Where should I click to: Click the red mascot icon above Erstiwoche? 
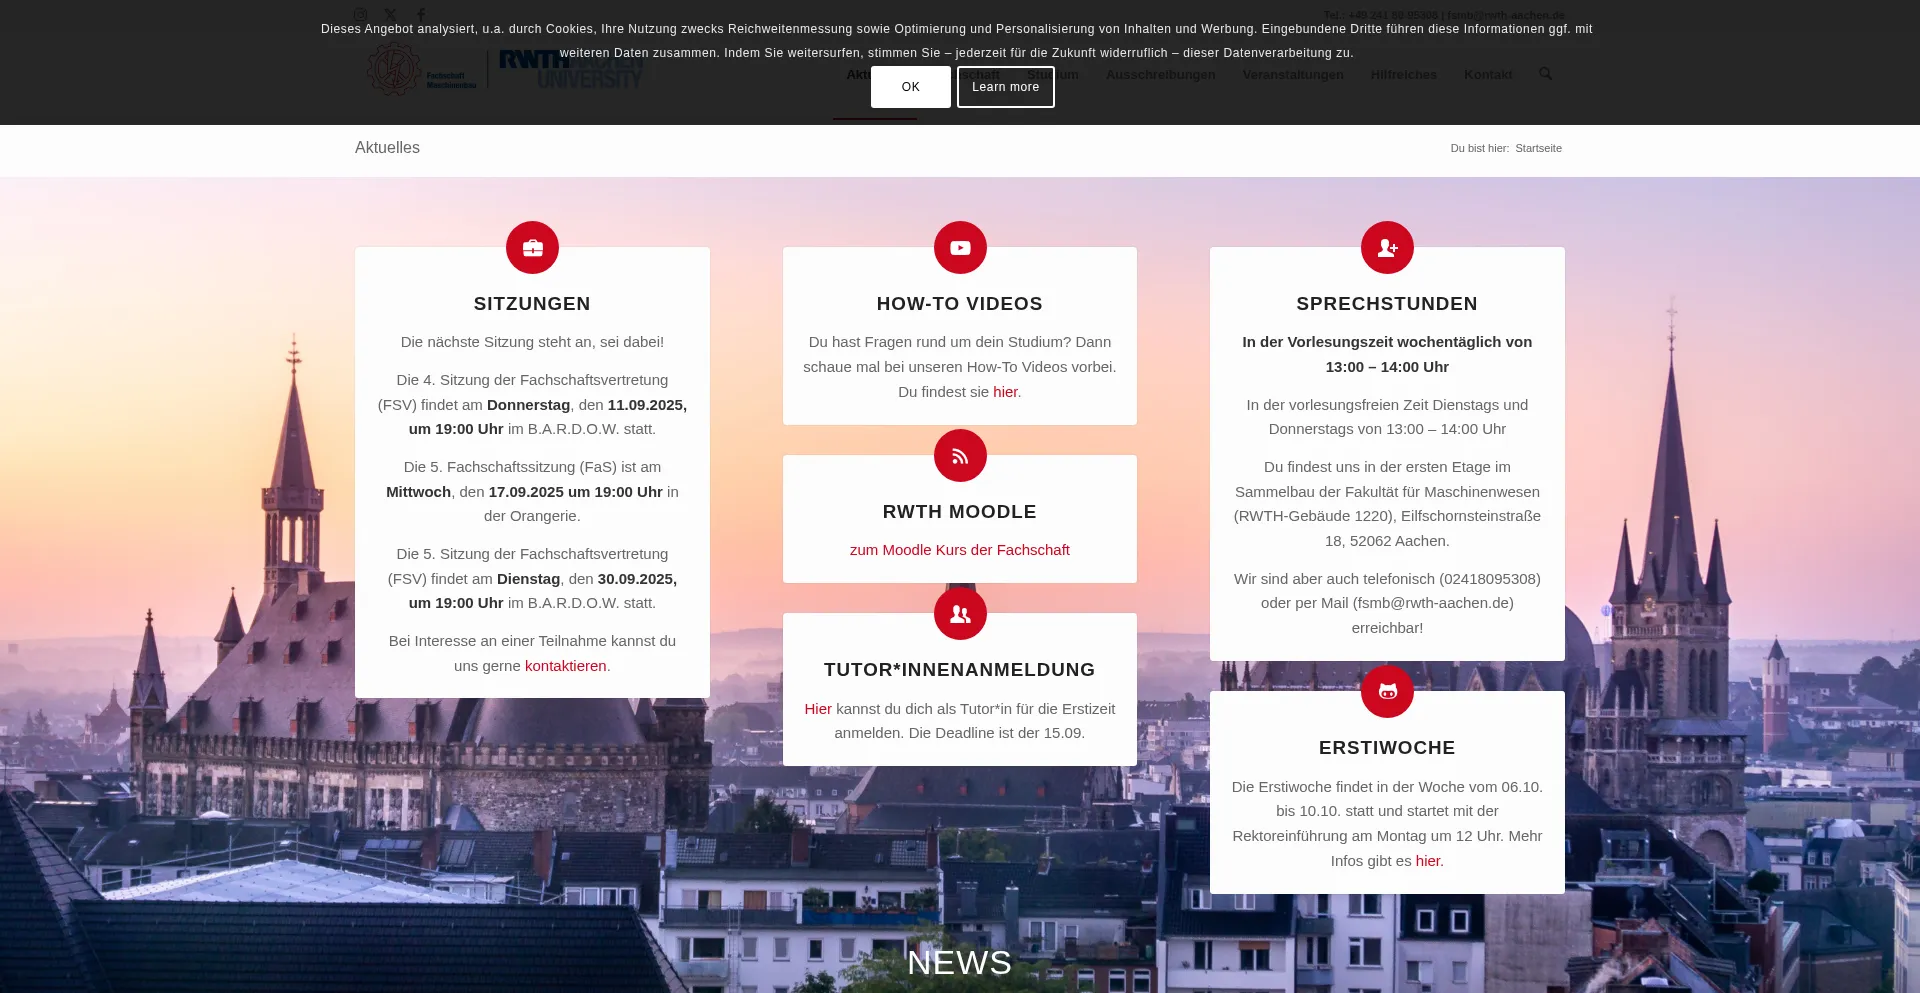(x=1387, y=691)
